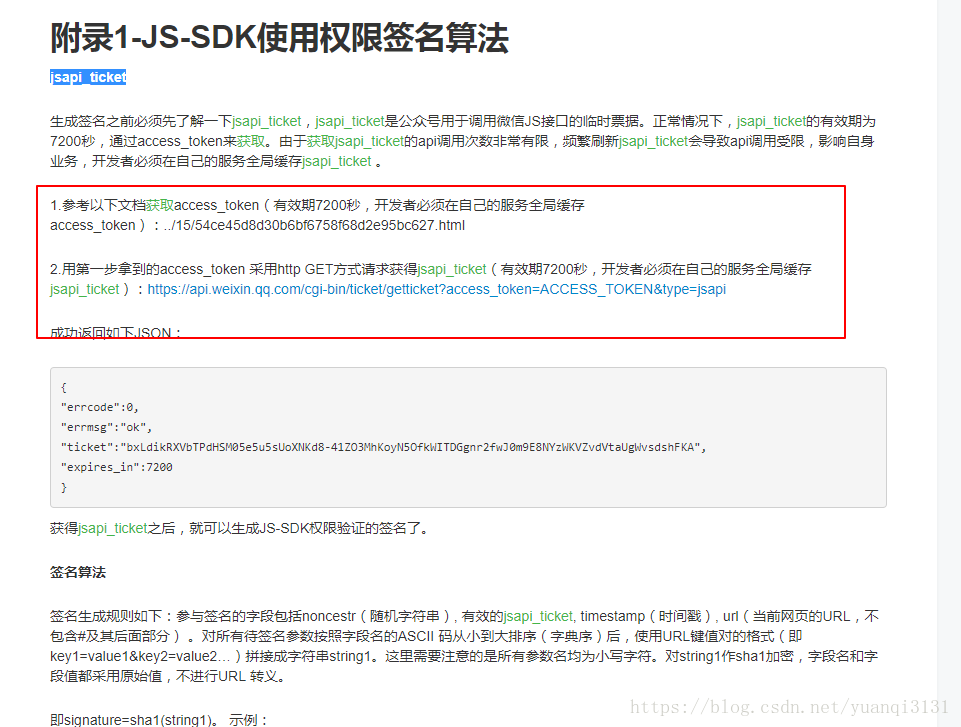Click the highlighted jsapi_ticket subheading
Viewport: 961px width, 727px height.
(88, 77)
